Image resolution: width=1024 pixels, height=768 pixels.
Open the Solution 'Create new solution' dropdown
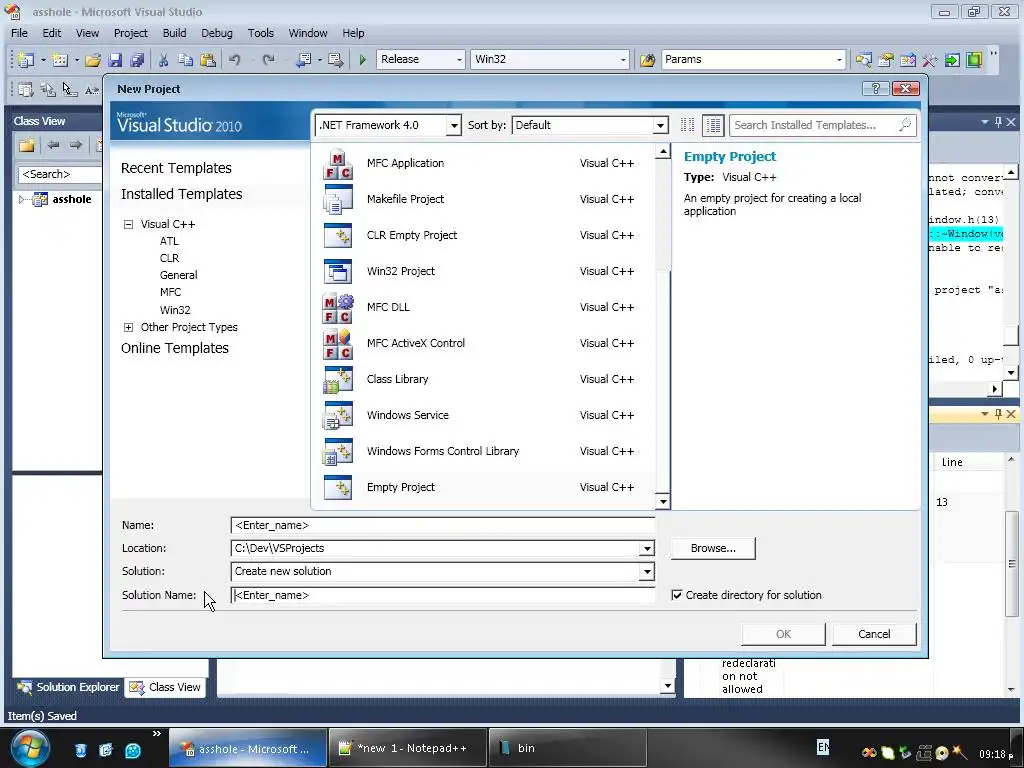click(x=647, y=571)
